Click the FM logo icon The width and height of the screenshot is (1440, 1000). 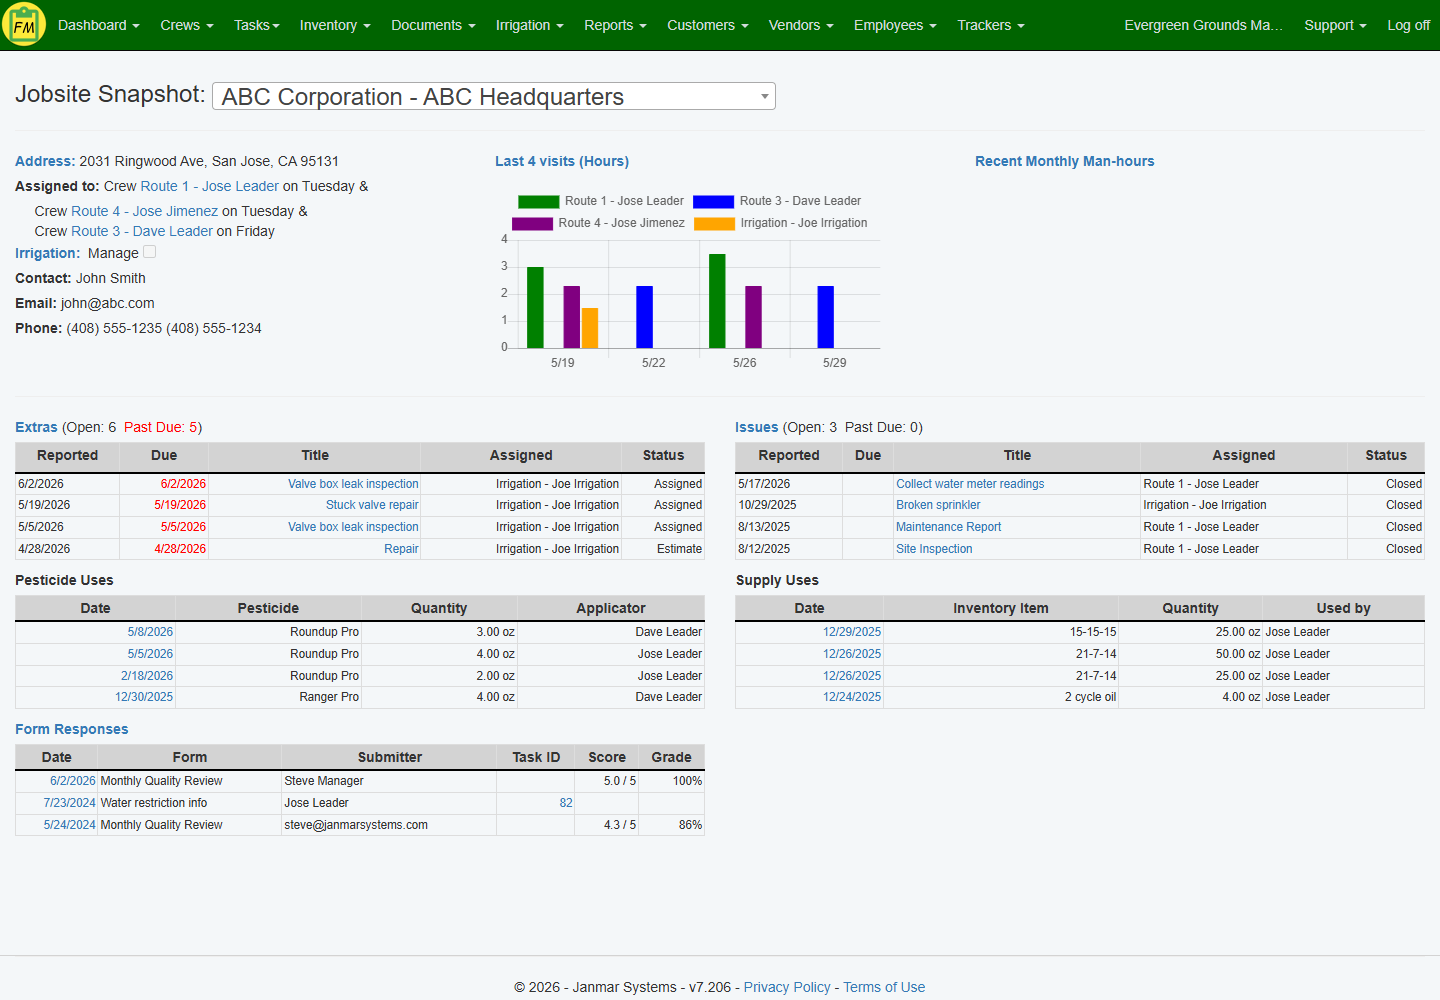[24, 25]
